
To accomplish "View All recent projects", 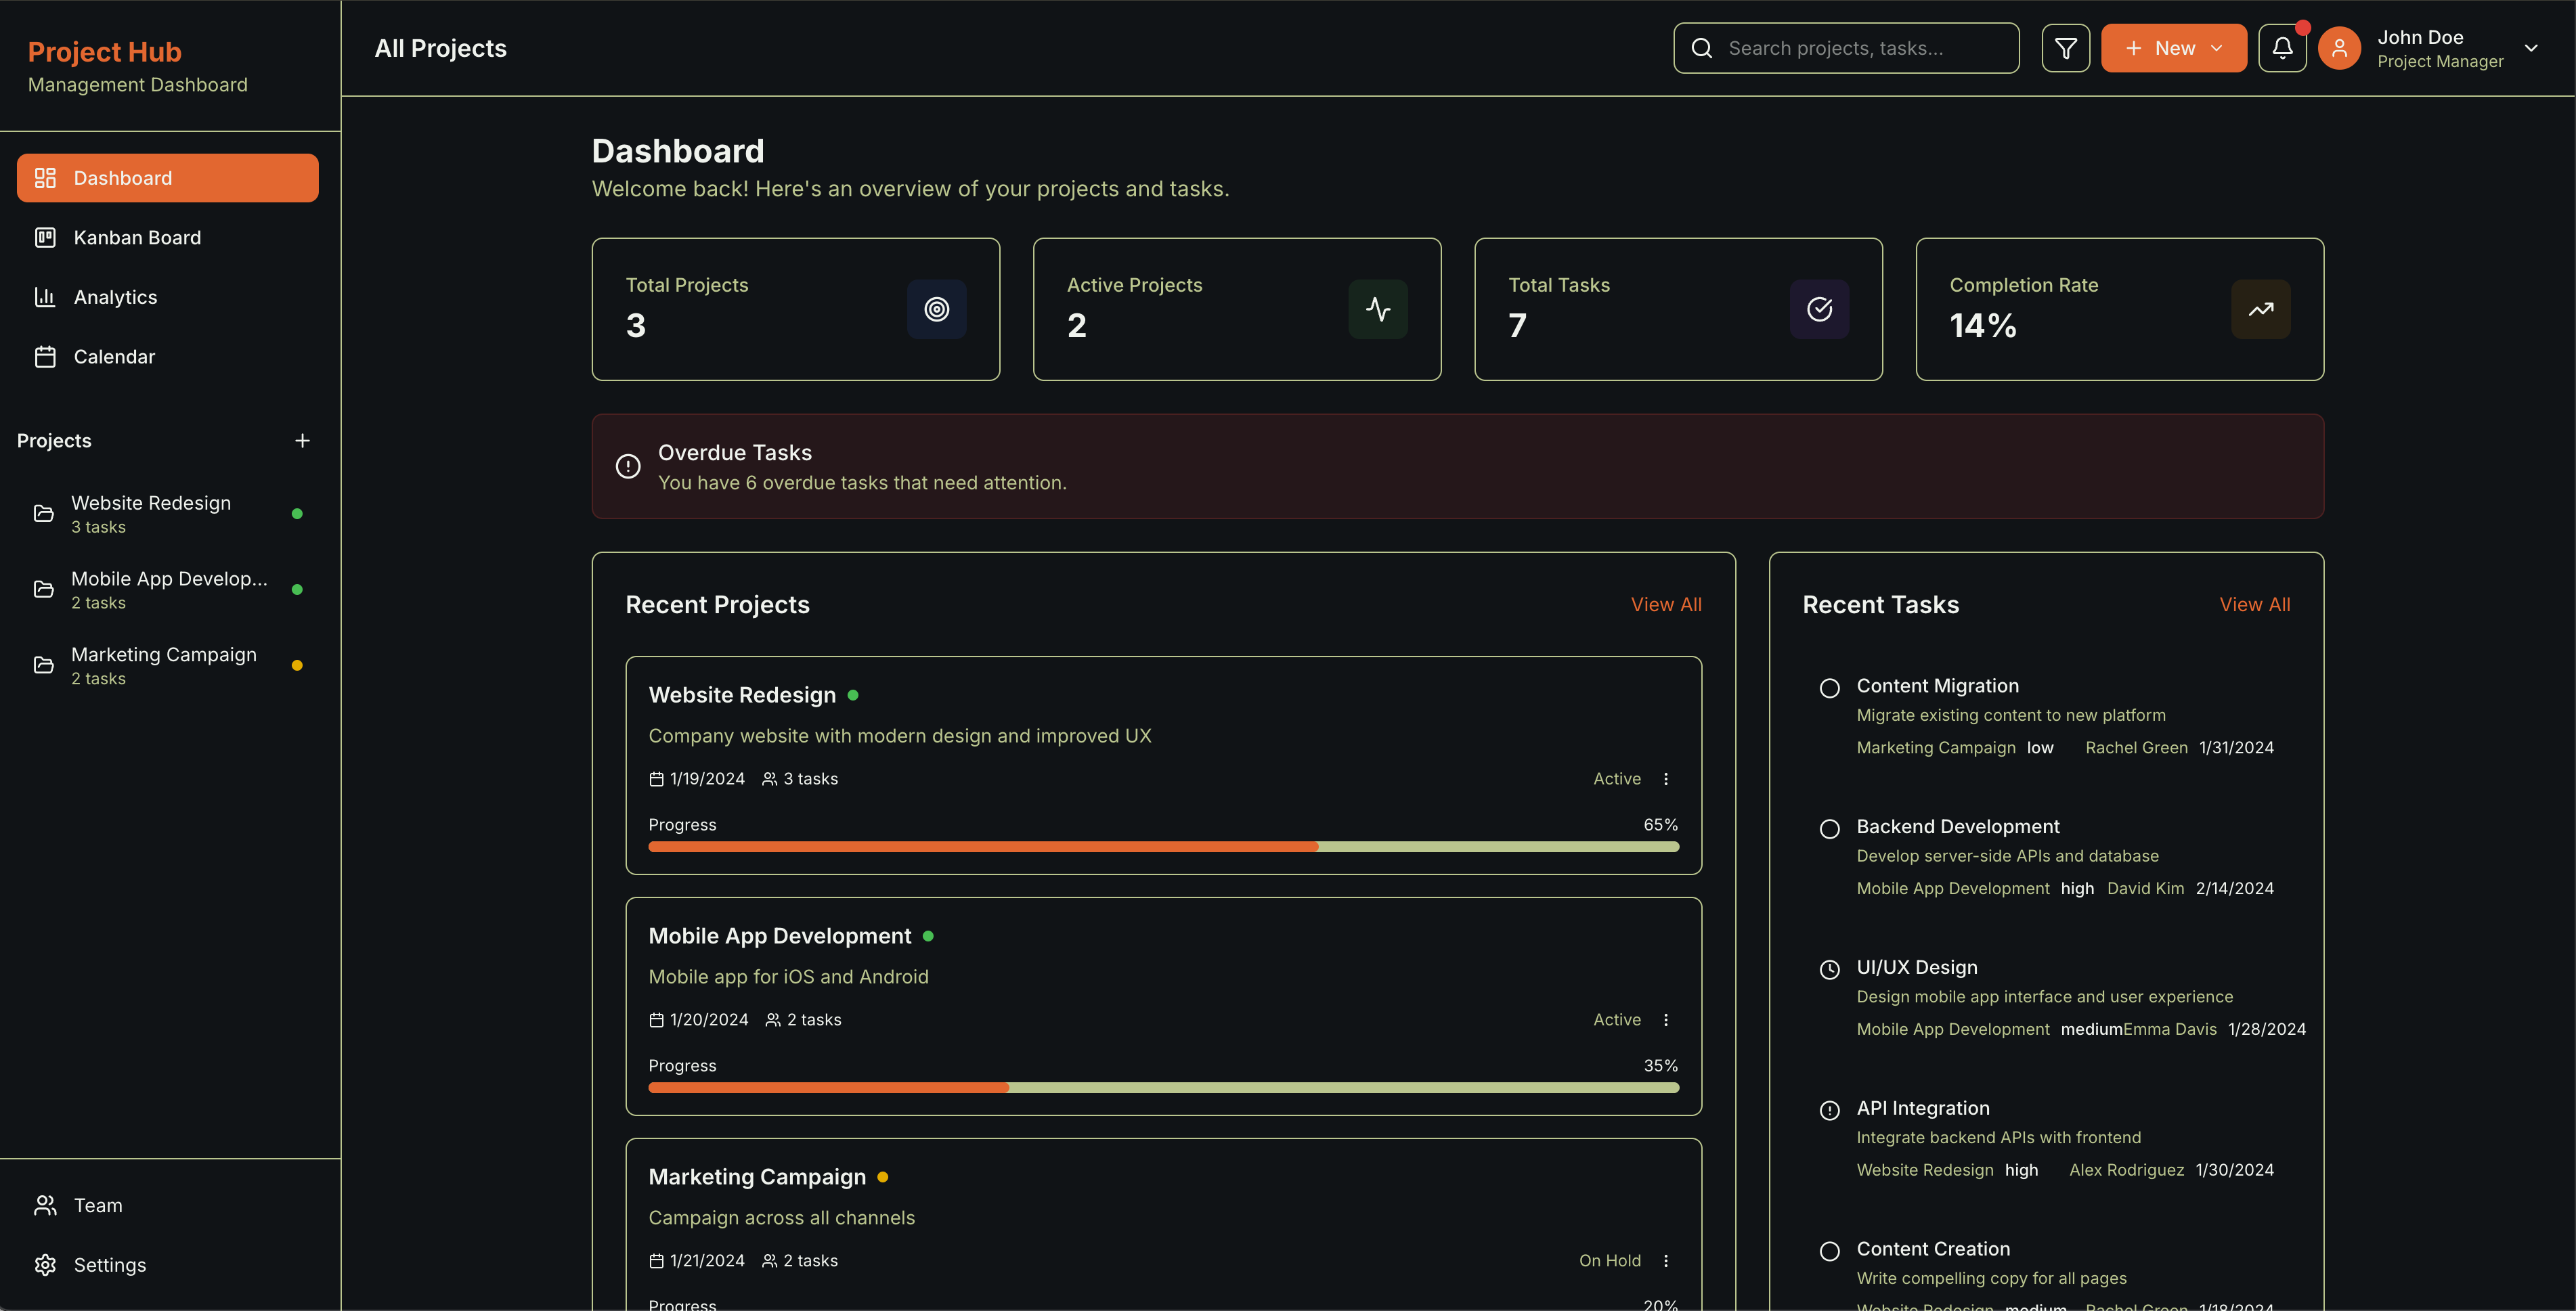I will 1665,604.
